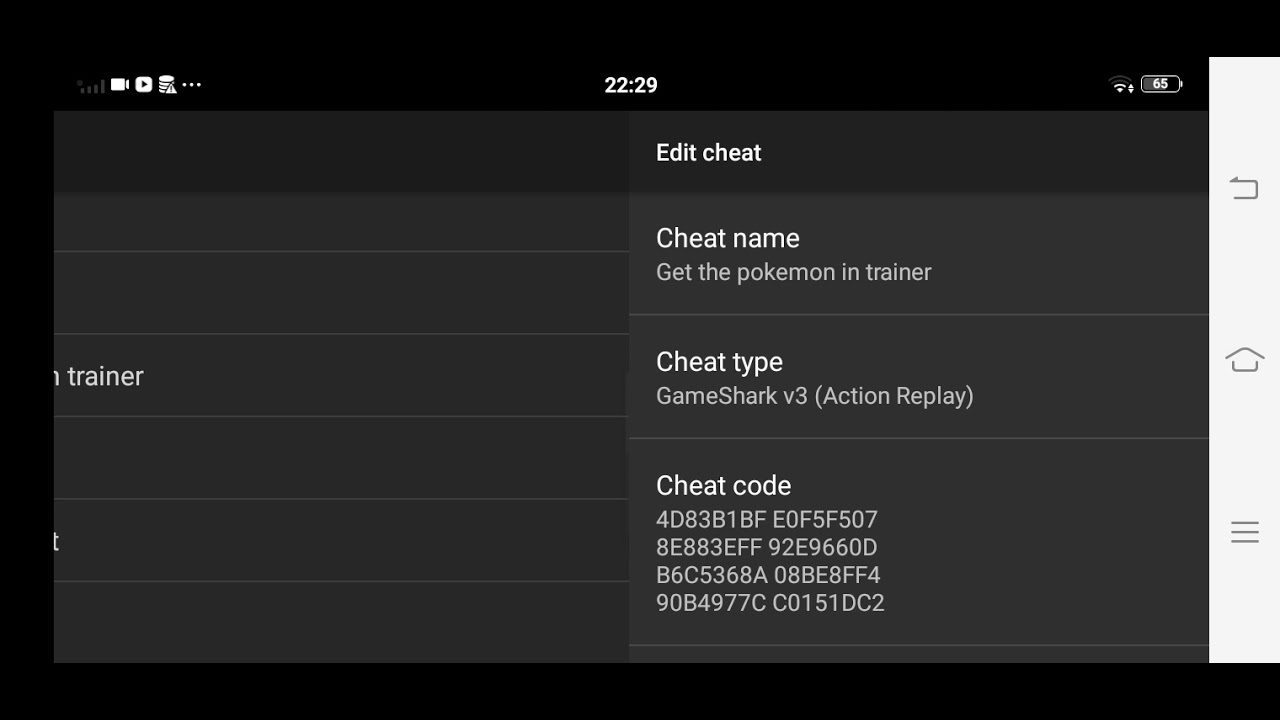Open the three-line recents menu icon
The width and height of the screenshot is (1280, 720).
(x=1244, y=532)
